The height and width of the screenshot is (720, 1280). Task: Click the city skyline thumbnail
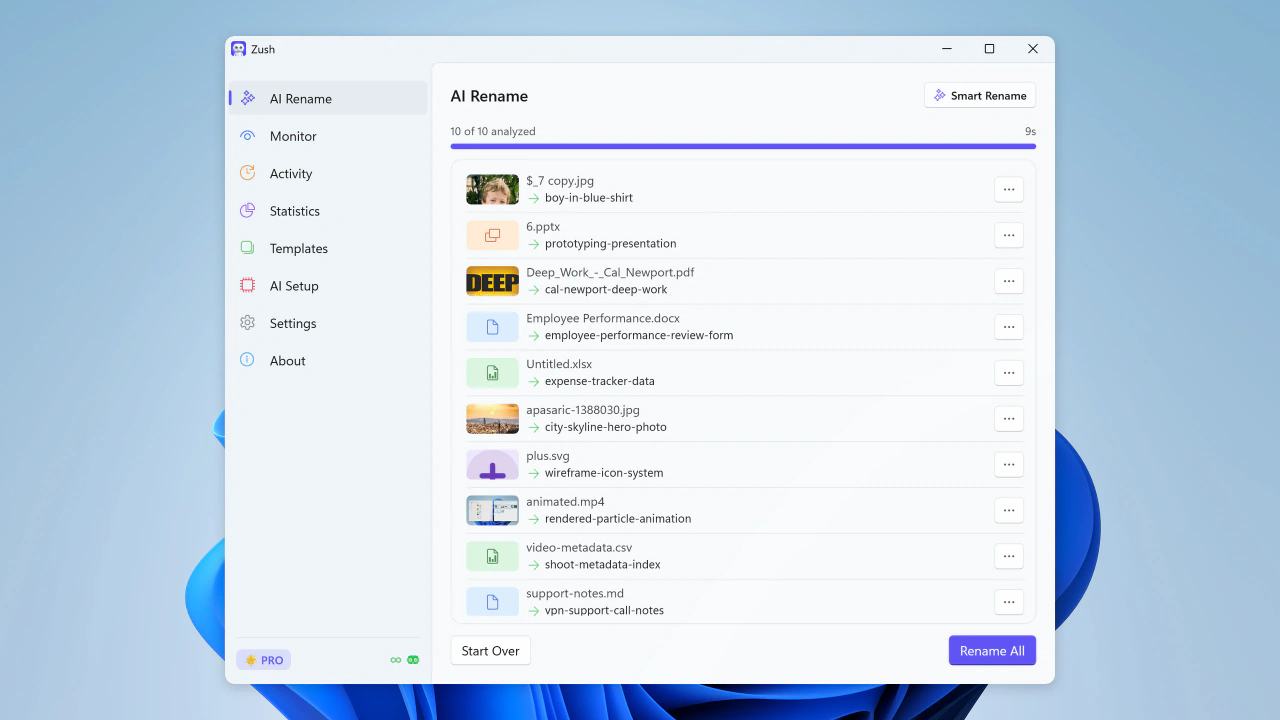pos(492,419)
